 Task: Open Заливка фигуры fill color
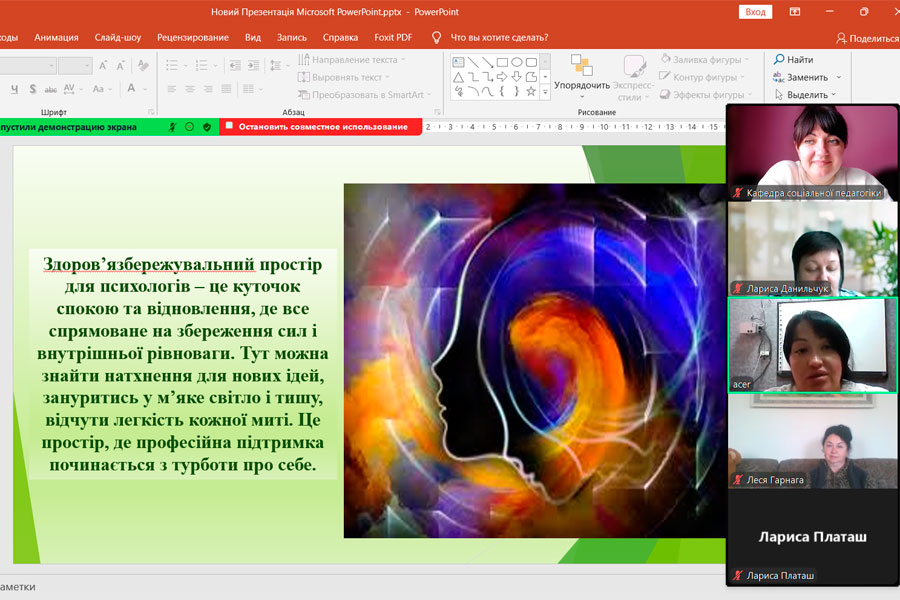705,59
